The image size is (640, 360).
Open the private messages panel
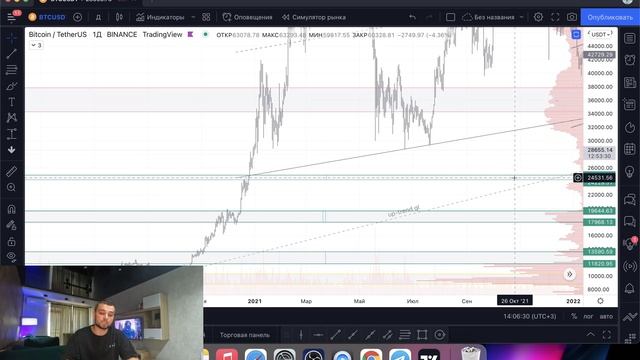tap(630, 222)
